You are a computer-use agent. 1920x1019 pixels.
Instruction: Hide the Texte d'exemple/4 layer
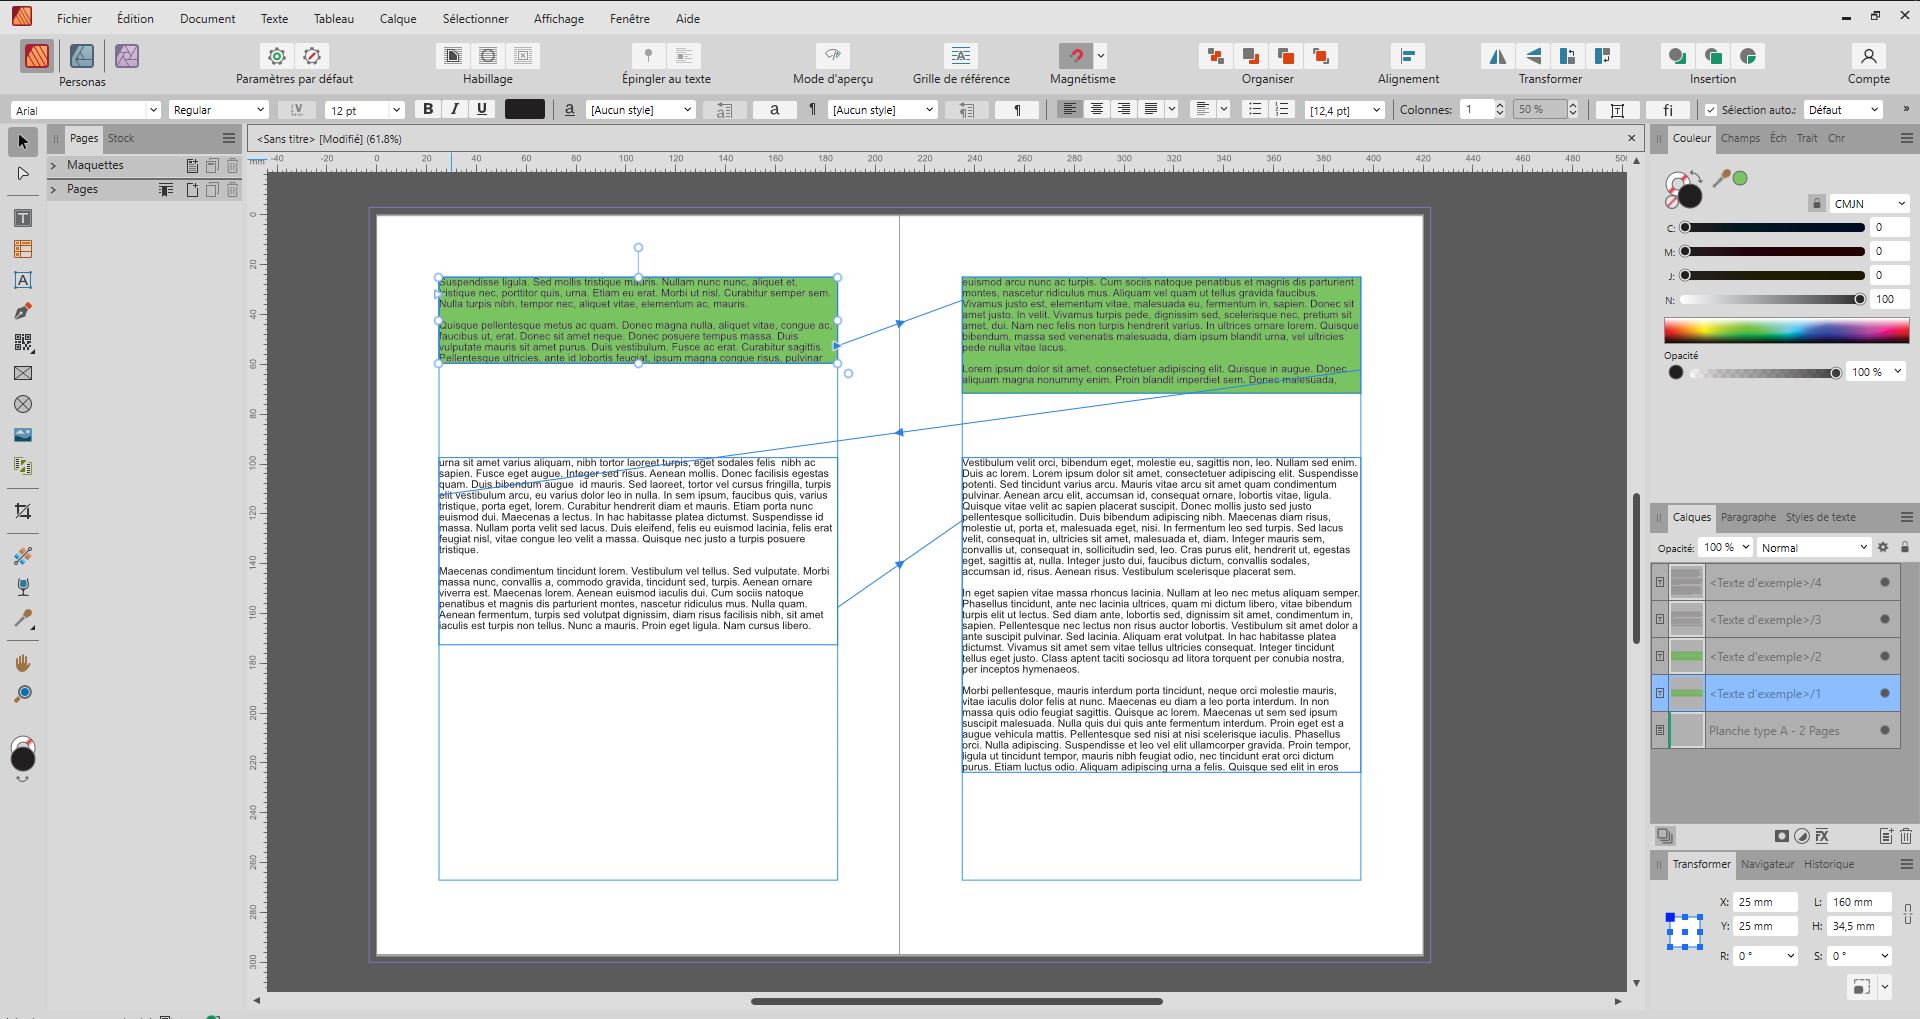1885,583
